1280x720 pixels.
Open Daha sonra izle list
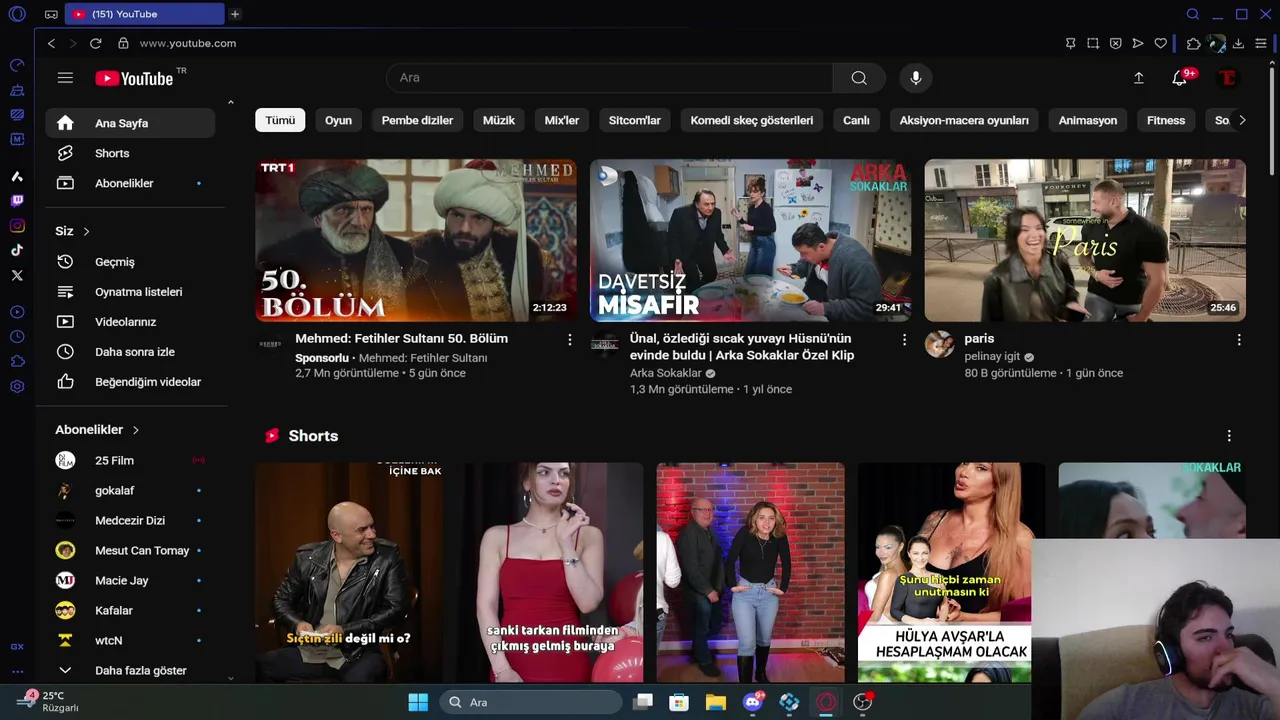click(x=131, y=352)
